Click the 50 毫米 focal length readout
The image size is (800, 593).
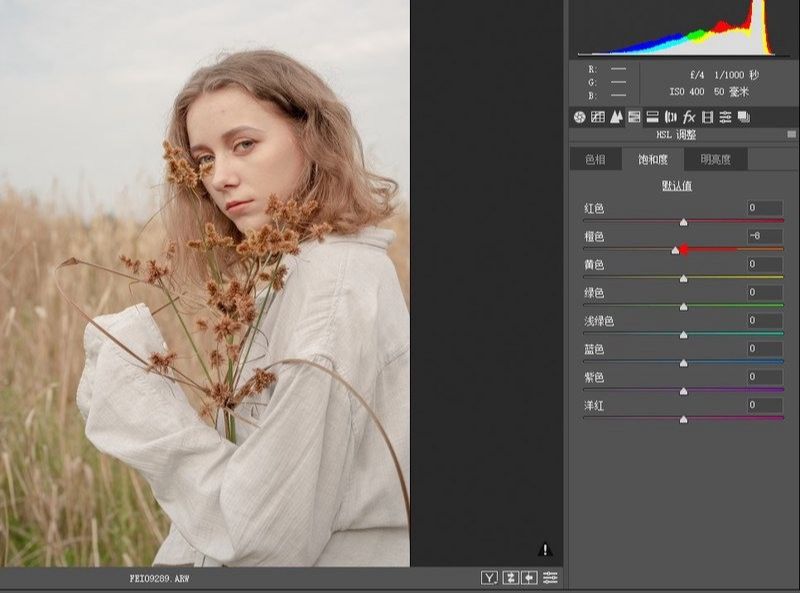(x=731, y=92)
